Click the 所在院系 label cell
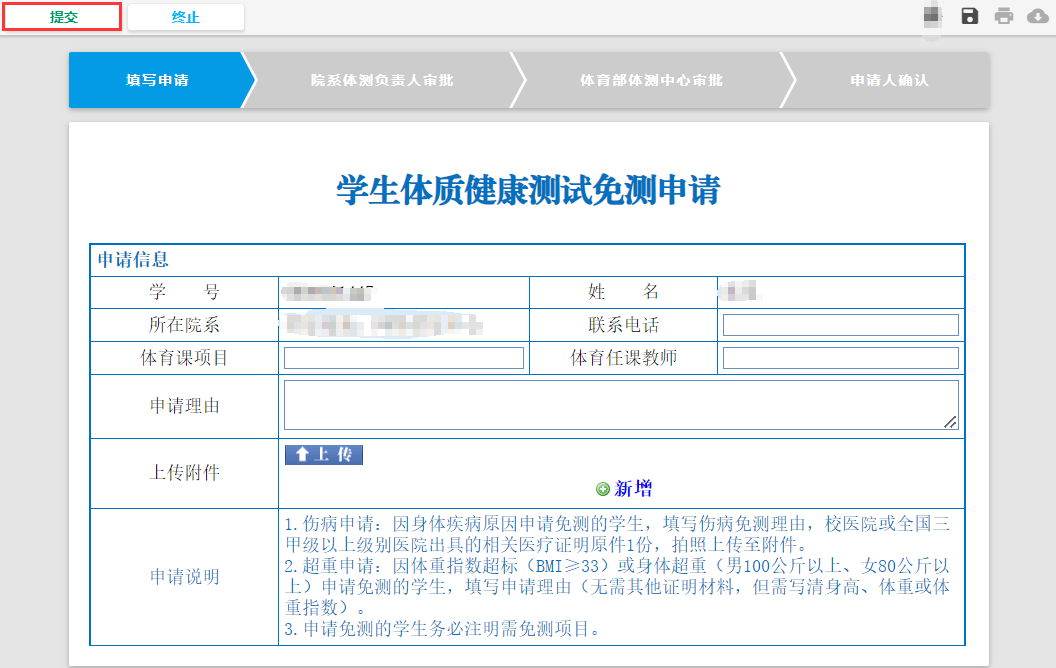The image size is (1056, 668). 185,325
